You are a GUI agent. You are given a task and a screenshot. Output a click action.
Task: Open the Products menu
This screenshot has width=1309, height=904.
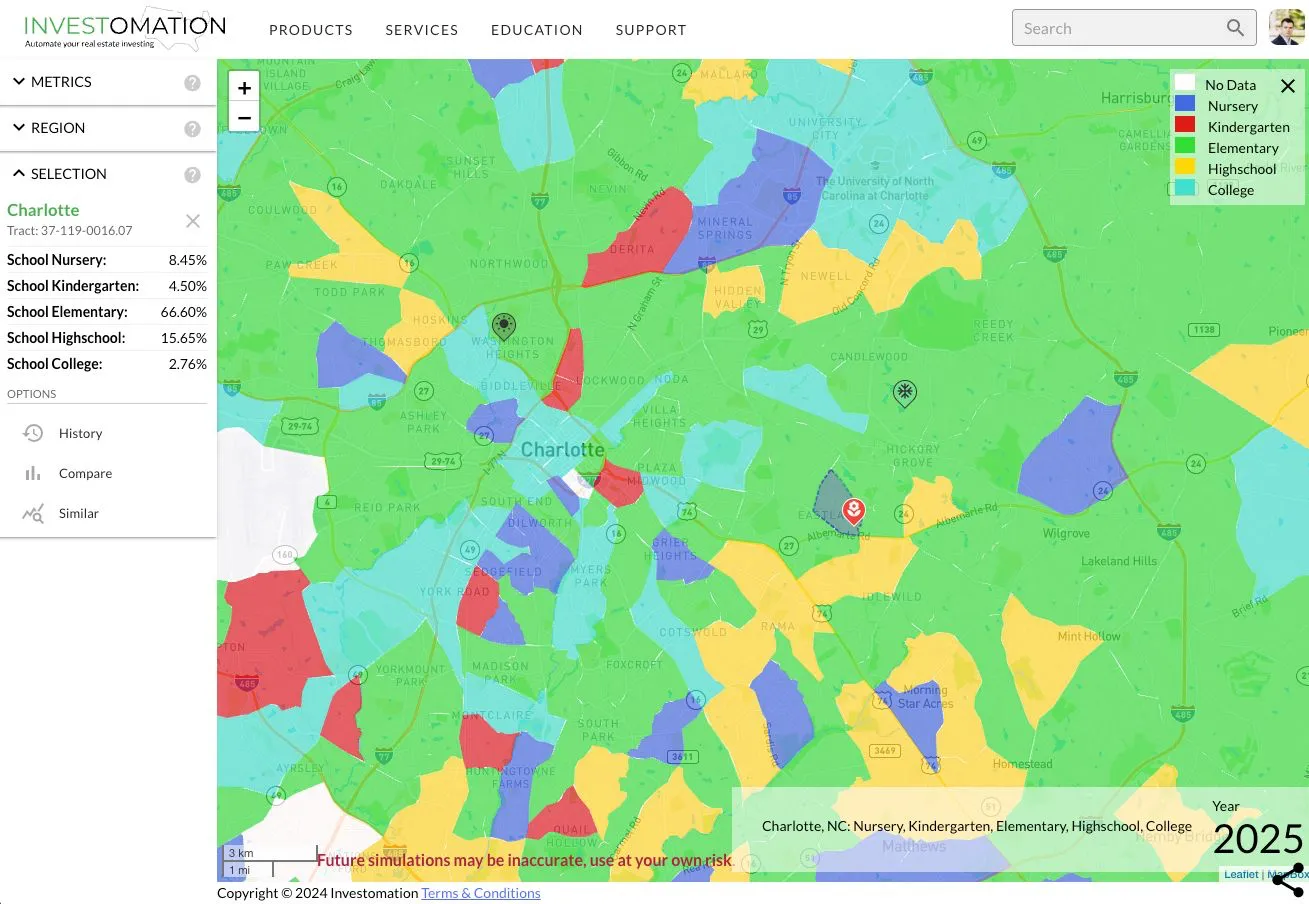click(x=311, y=30)
